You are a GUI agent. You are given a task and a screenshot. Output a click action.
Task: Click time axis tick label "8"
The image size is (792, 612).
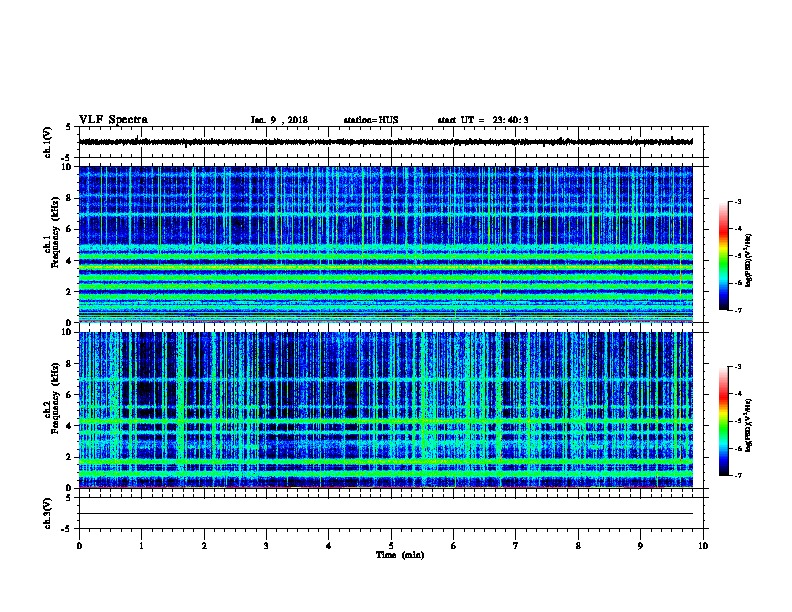pyautogui.click(x=578, y=545)
